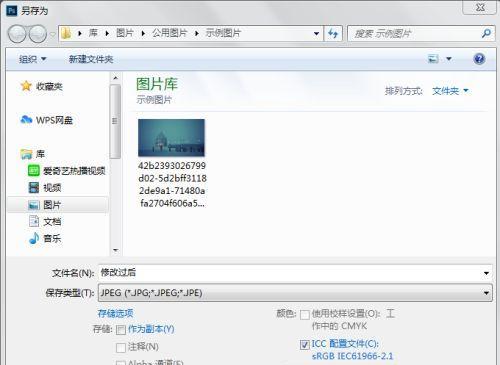
Task: Expand arrow after 图片 in path
Action: (x=143, y=33)
